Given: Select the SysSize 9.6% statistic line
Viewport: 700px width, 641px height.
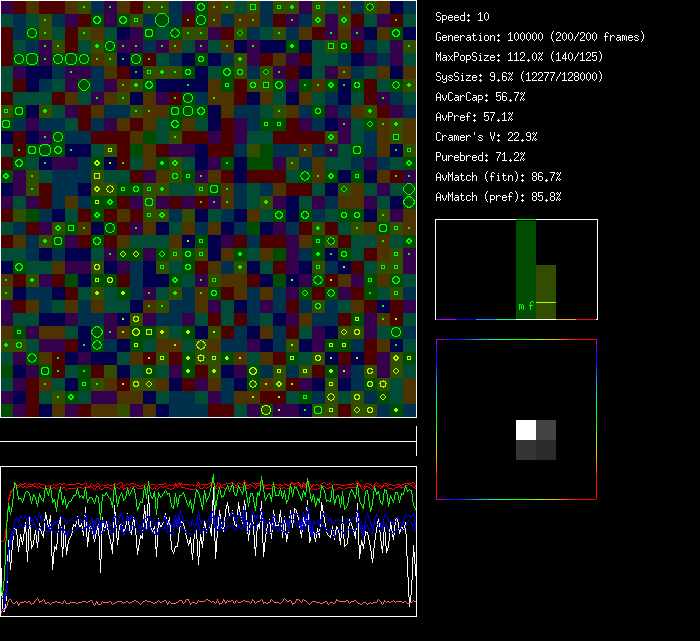Looking at the screenshot, I should (x=518, y=77).
